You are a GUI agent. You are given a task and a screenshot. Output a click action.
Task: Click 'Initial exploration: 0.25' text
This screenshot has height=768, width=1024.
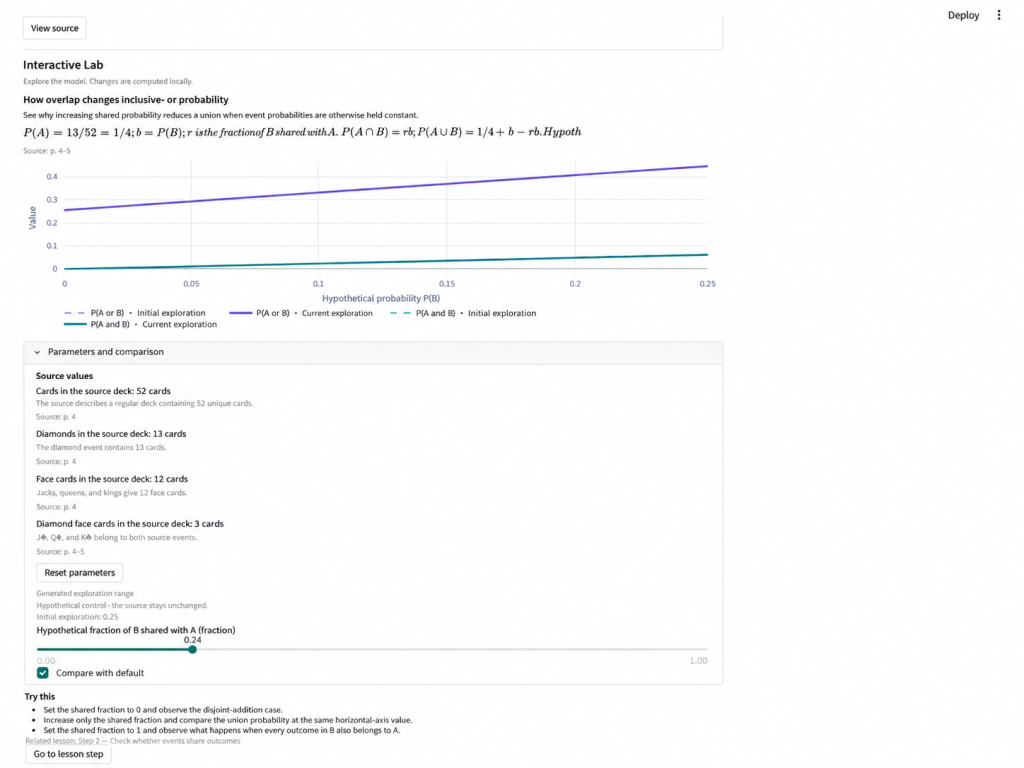pyautogui.click(x=77, y=617)
